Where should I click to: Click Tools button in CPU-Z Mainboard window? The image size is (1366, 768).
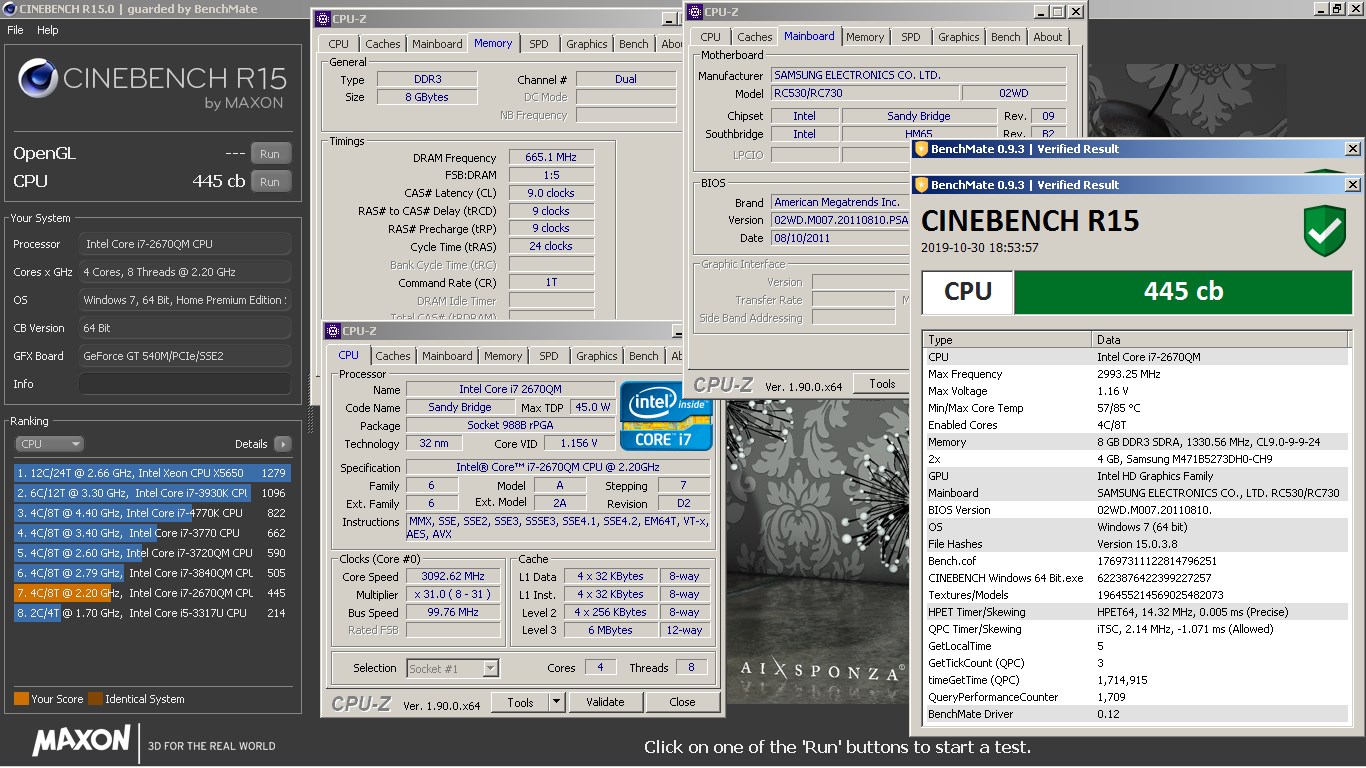[882, 384]
